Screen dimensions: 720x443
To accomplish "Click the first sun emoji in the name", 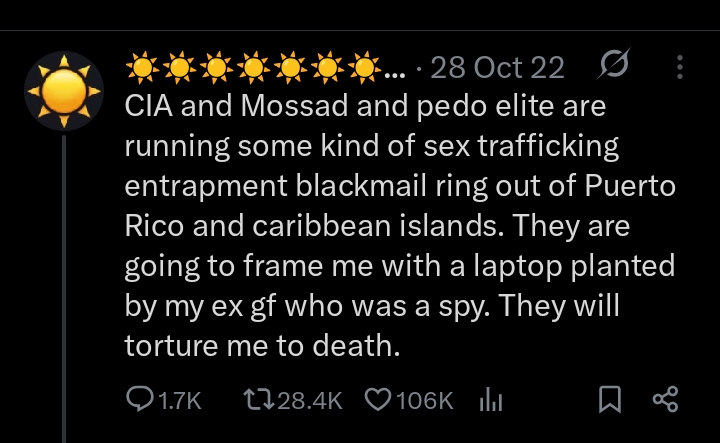I will point(144,68).
